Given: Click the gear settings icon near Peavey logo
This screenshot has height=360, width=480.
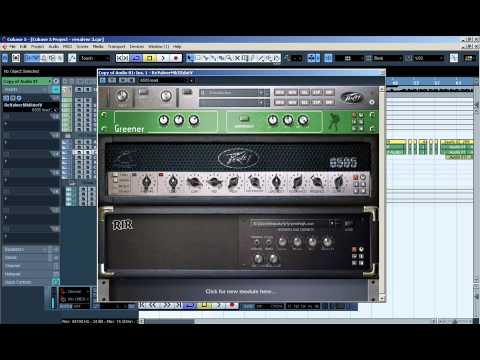Looking at the screenshot, I should pyautogui.click(x=372, y=102).
